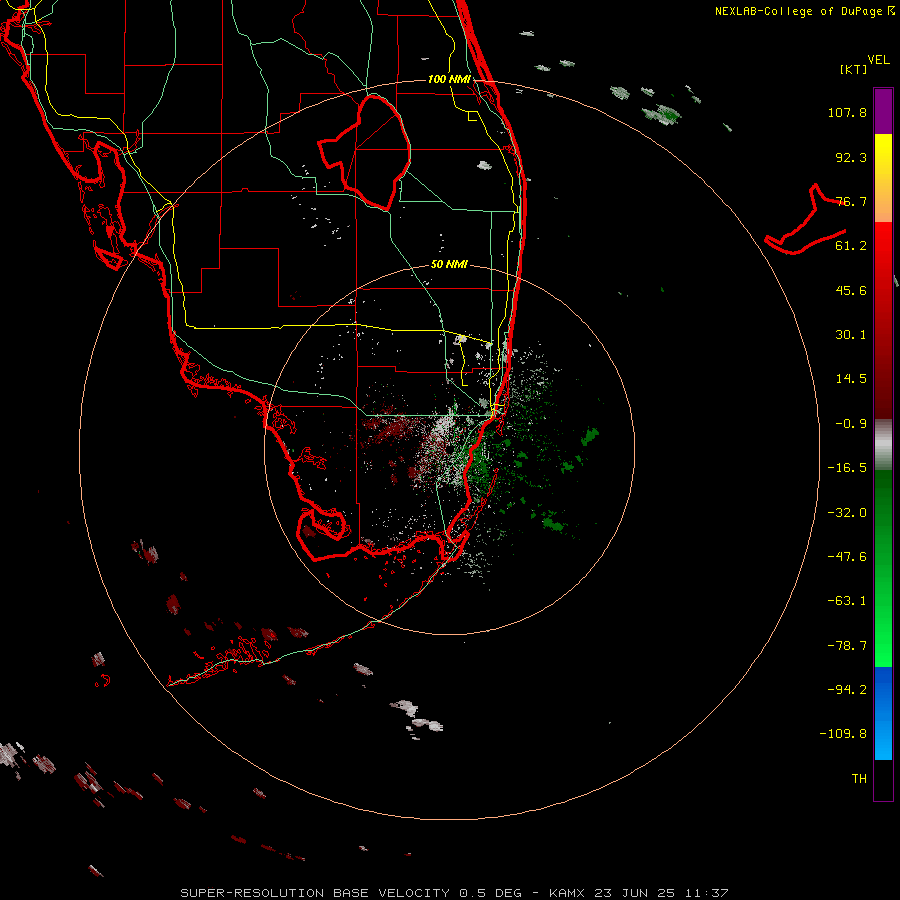Click the 100 NMI range ring label
The width and height of the screenshot is (900, 900).
coord(449,79)
